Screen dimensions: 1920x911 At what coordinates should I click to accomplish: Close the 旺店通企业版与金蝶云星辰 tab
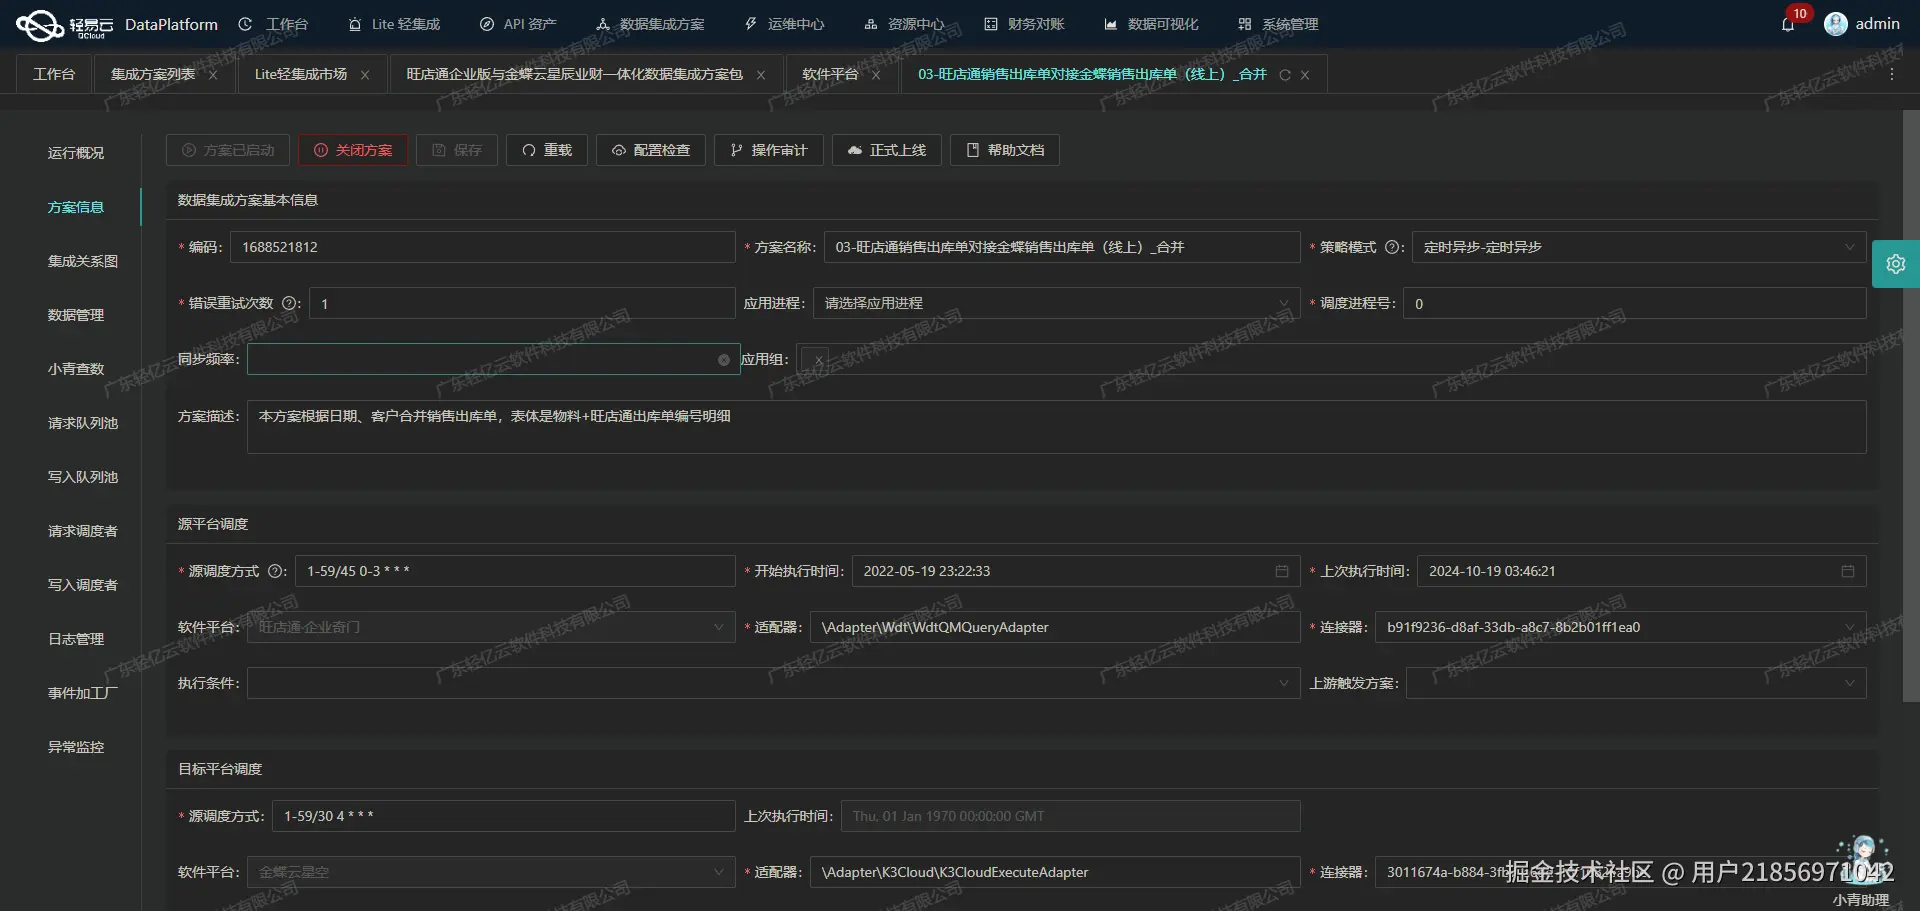pyautogui.click(x=761, y=75)
